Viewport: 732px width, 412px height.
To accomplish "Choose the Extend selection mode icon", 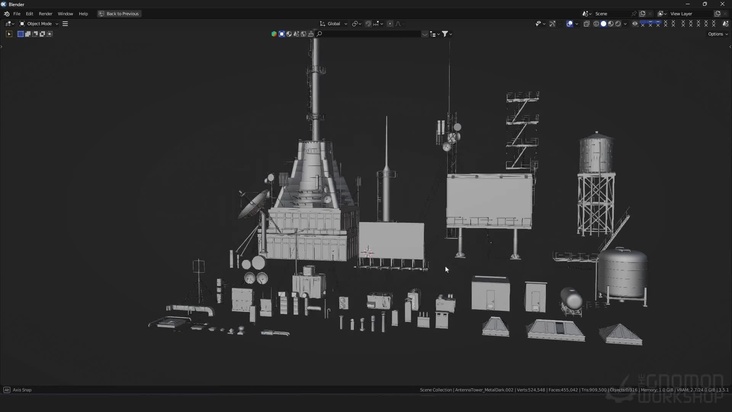I will pyautogui.click(x=28, y=34).
